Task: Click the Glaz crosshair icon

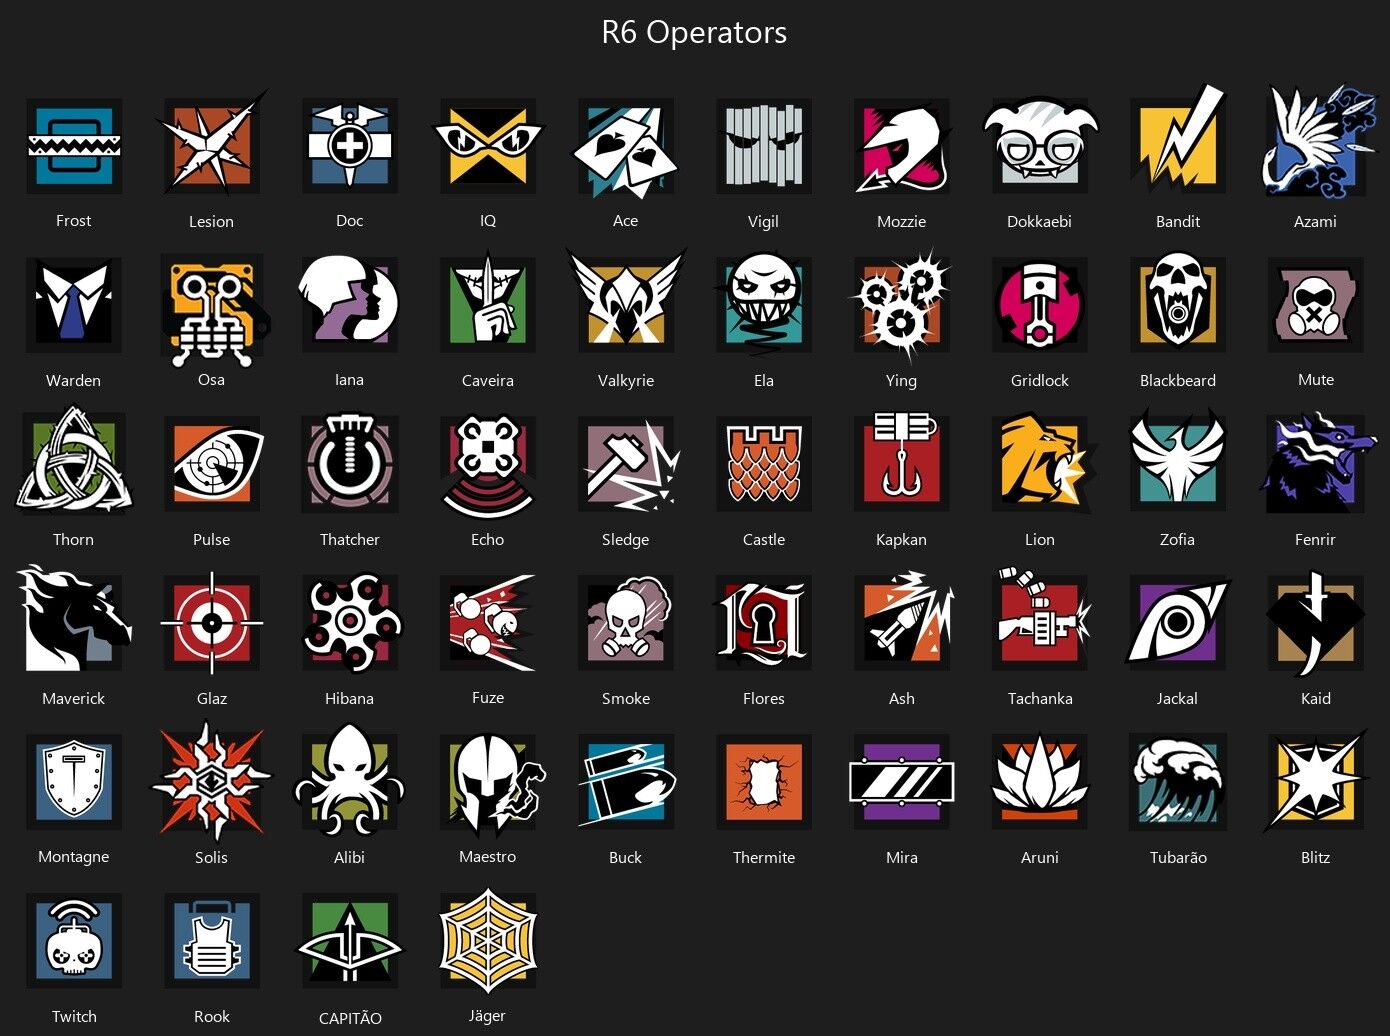Action: point(212,623)
